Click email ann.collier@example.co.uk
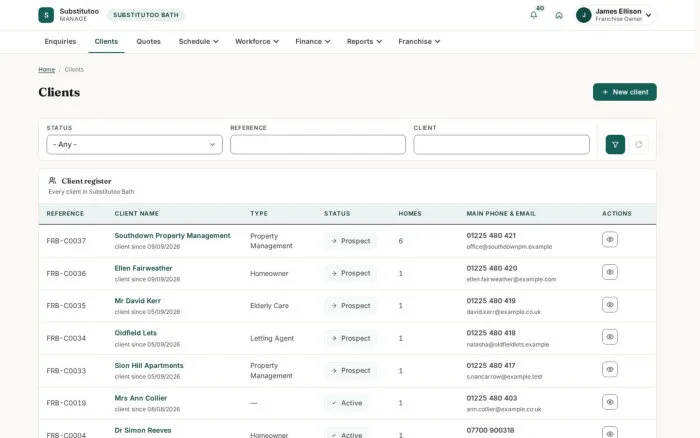700x438 pixels. [504, 409]
